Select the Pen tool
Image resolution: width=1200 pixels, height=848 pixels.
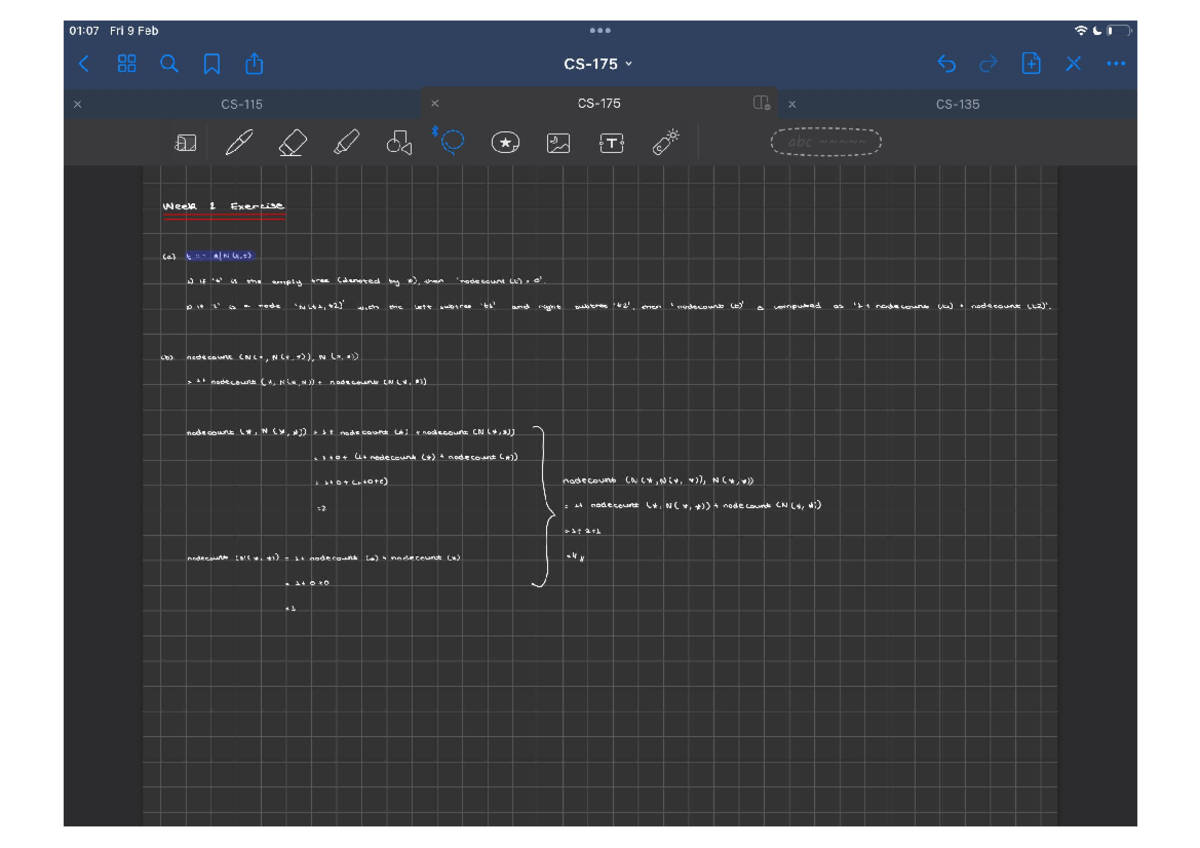tap(239, 143)
